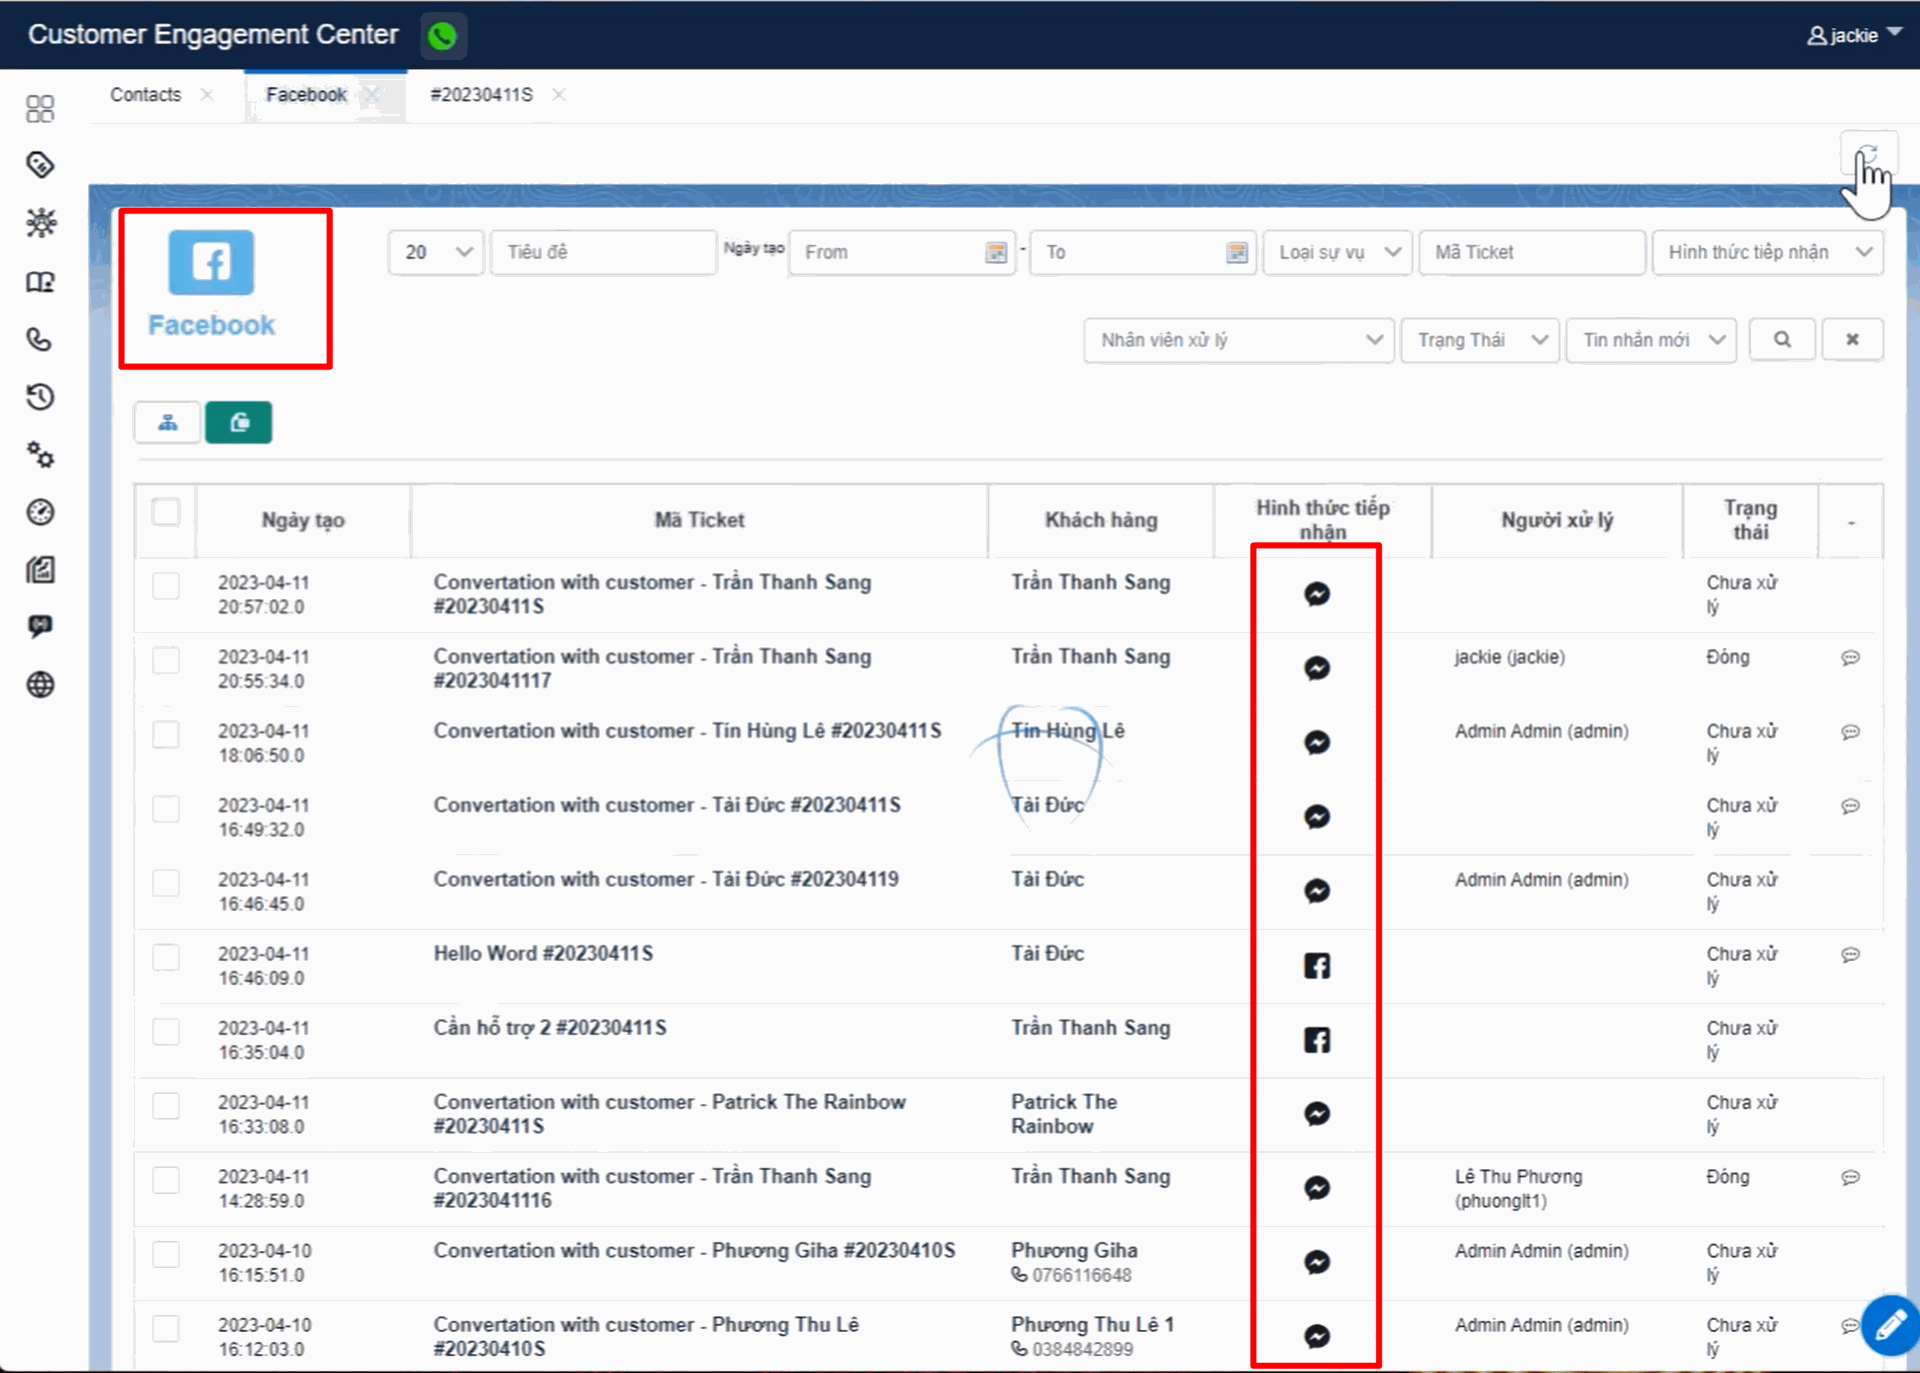Click the blue hierarchy assign button
The image size is (1920, 1373).
point(168,422)
